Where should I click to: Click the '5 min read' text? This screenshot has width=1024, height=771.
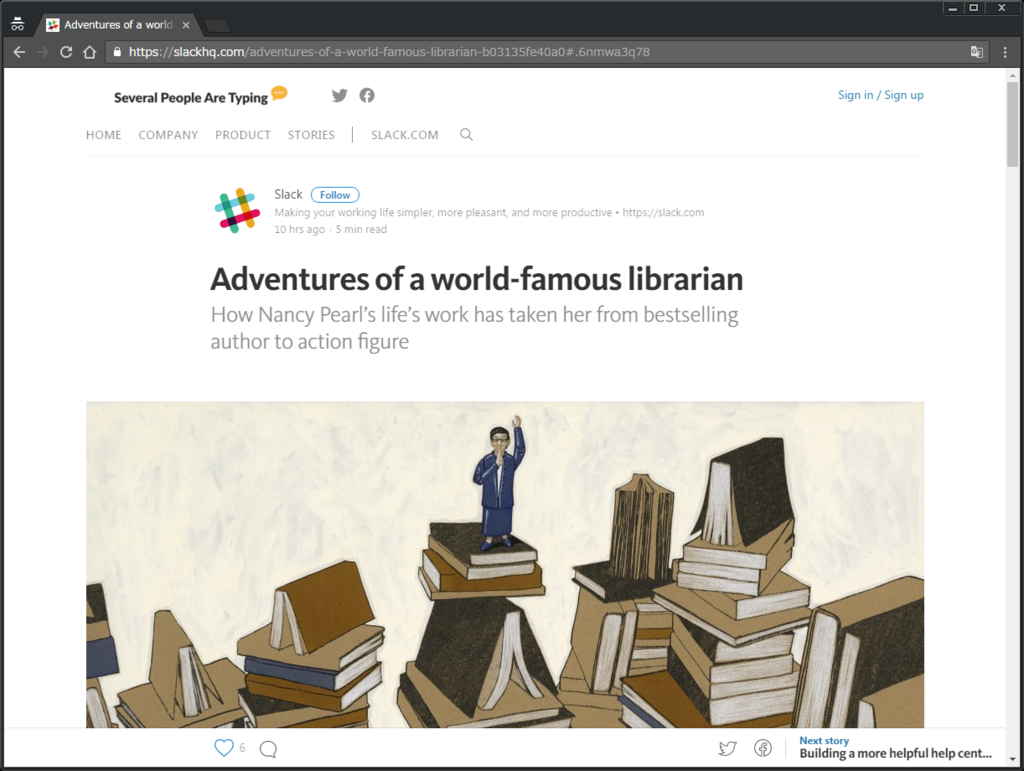[x=361, y=229]
